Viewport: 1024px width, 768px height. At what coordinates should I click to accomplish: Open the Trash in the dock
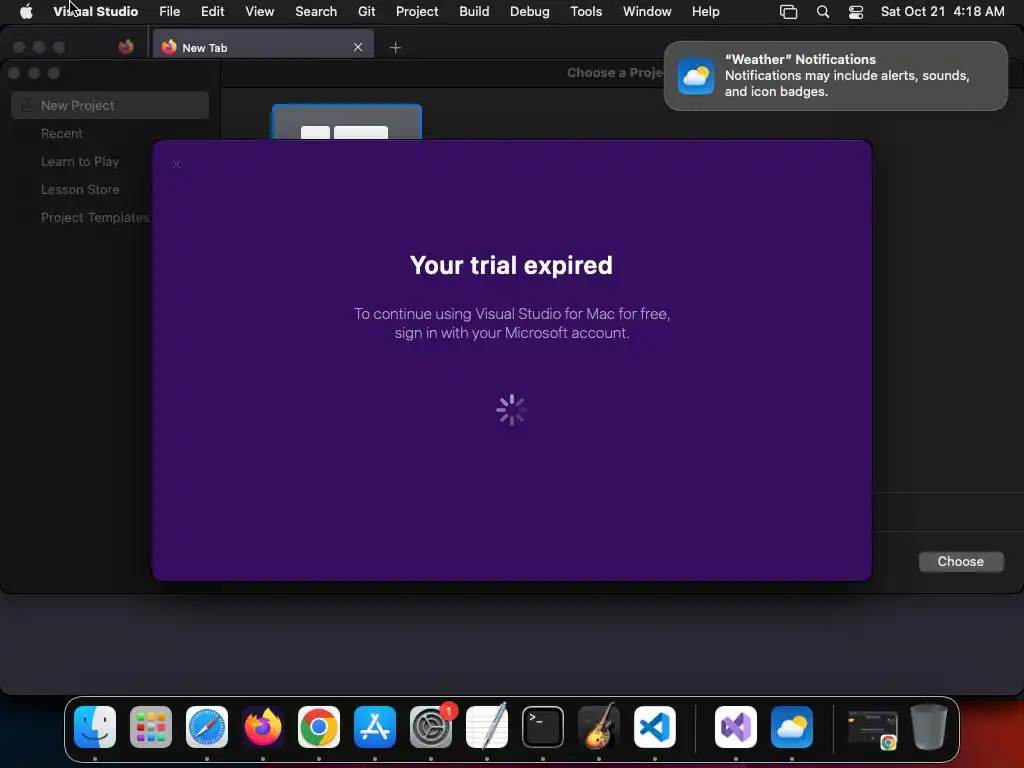(x=929, y=727)
